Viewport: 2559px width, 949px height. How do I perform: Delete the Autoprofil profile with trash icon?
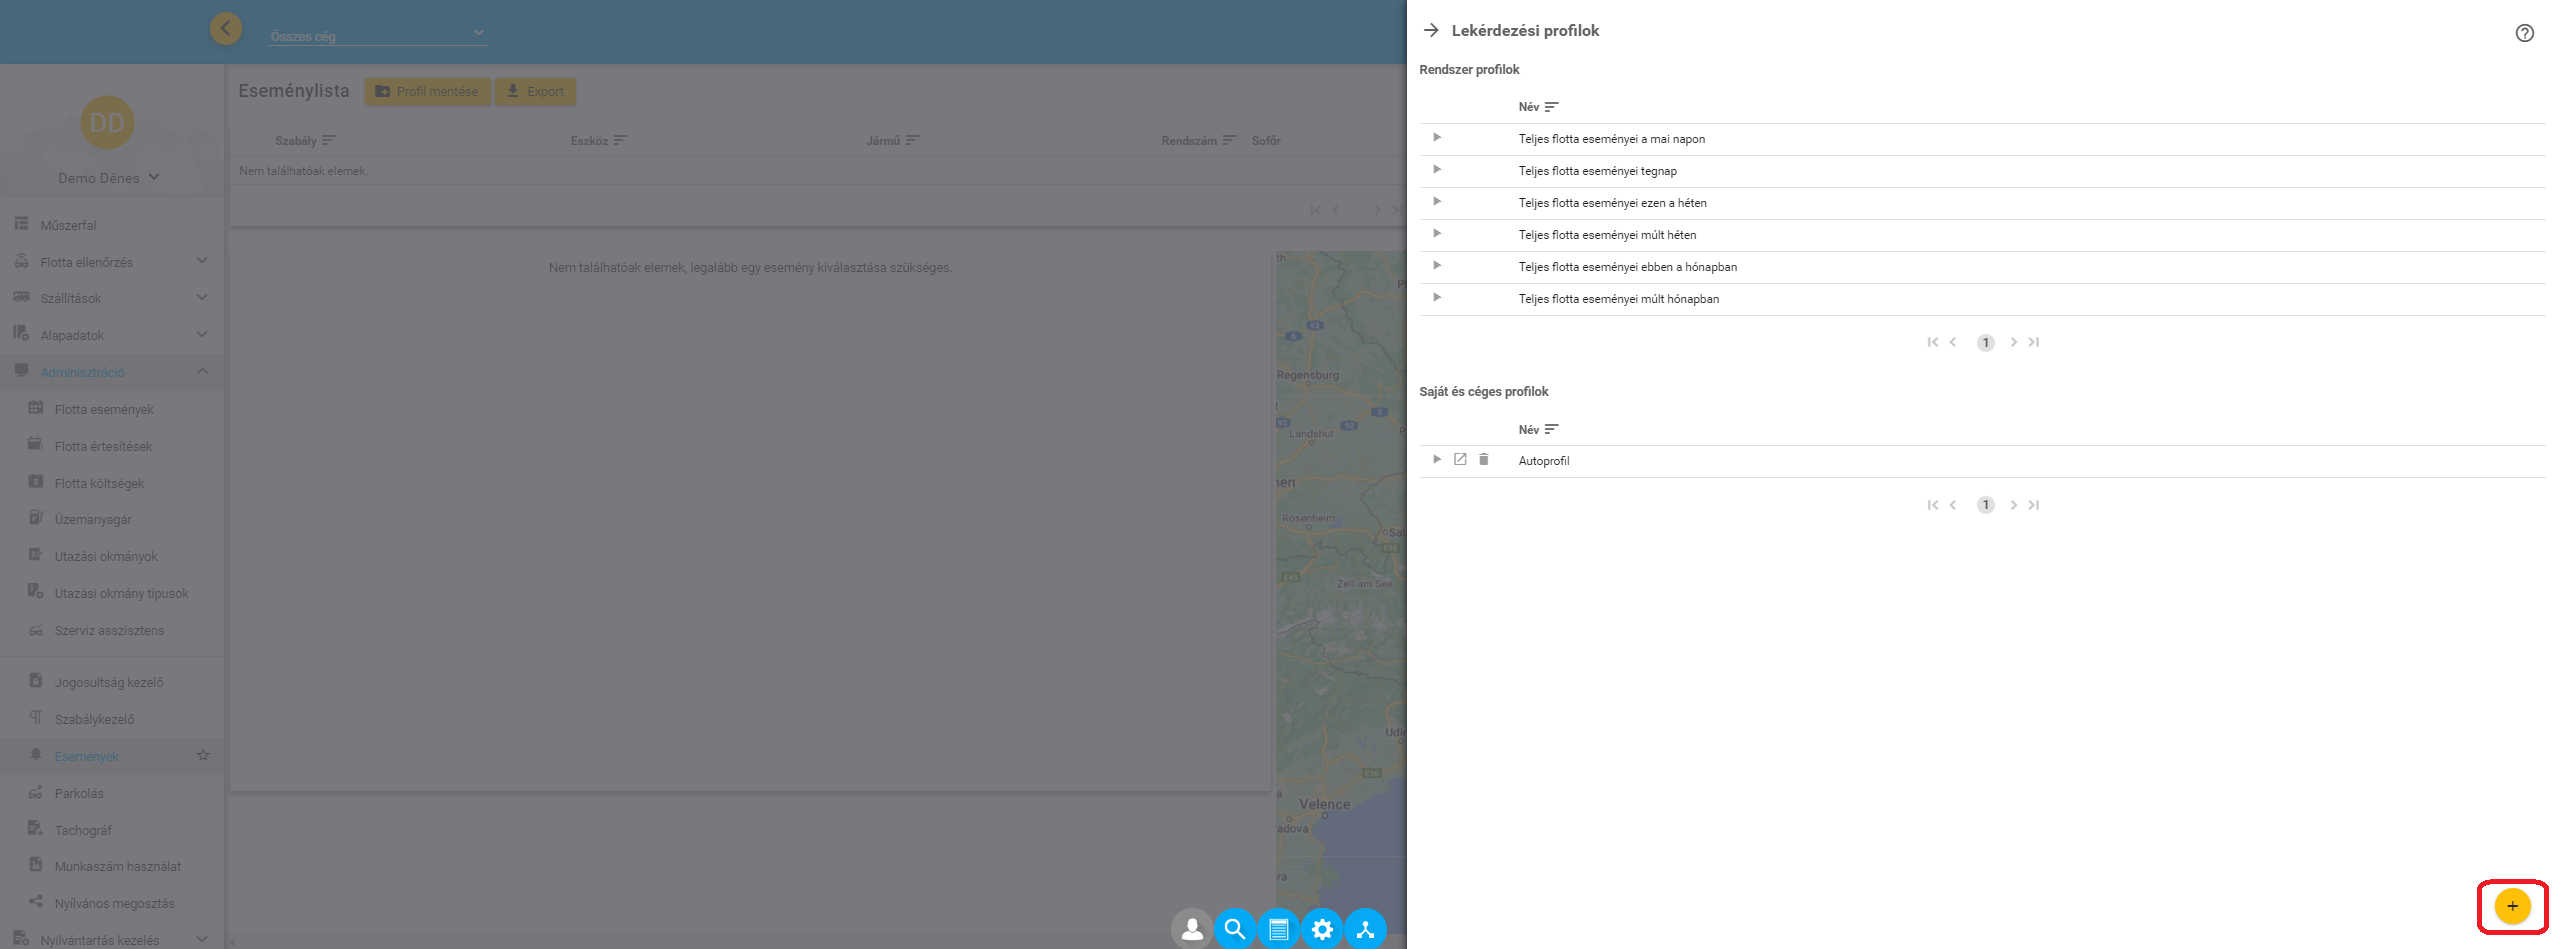coord(1484,460)
